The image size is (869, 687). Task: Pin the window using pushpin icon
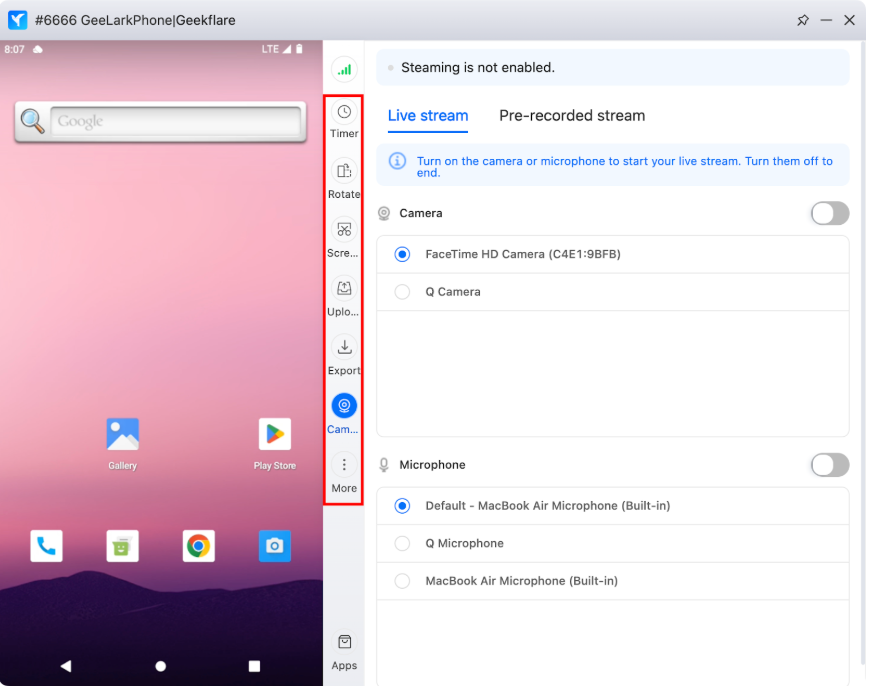click(802, 20)
